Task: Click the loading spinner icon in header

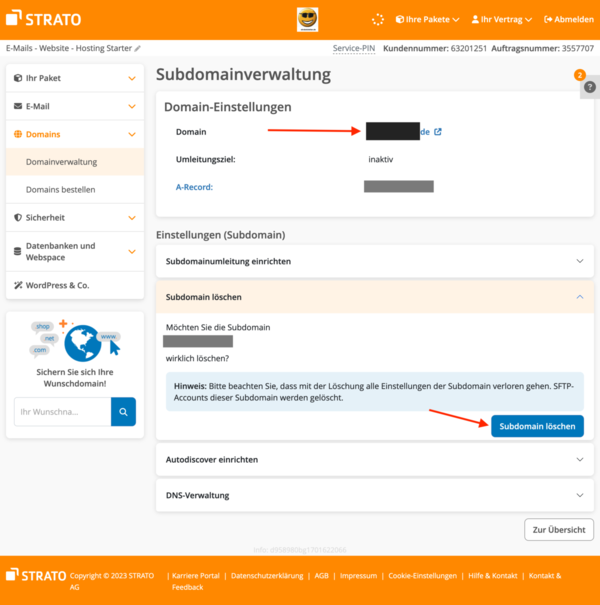Action: click(377, 19)
